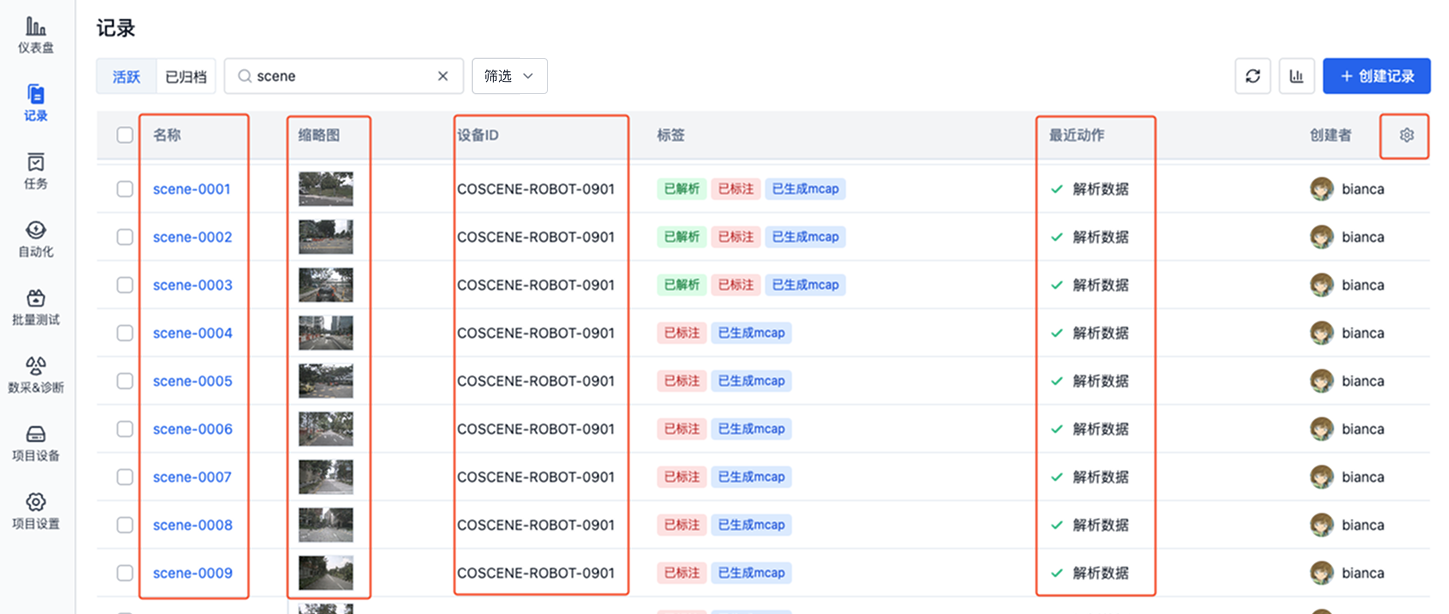Screen dimensions: 1449x614
Task: Select the scene-0005 row checkbox
Action: click(125, 381)
